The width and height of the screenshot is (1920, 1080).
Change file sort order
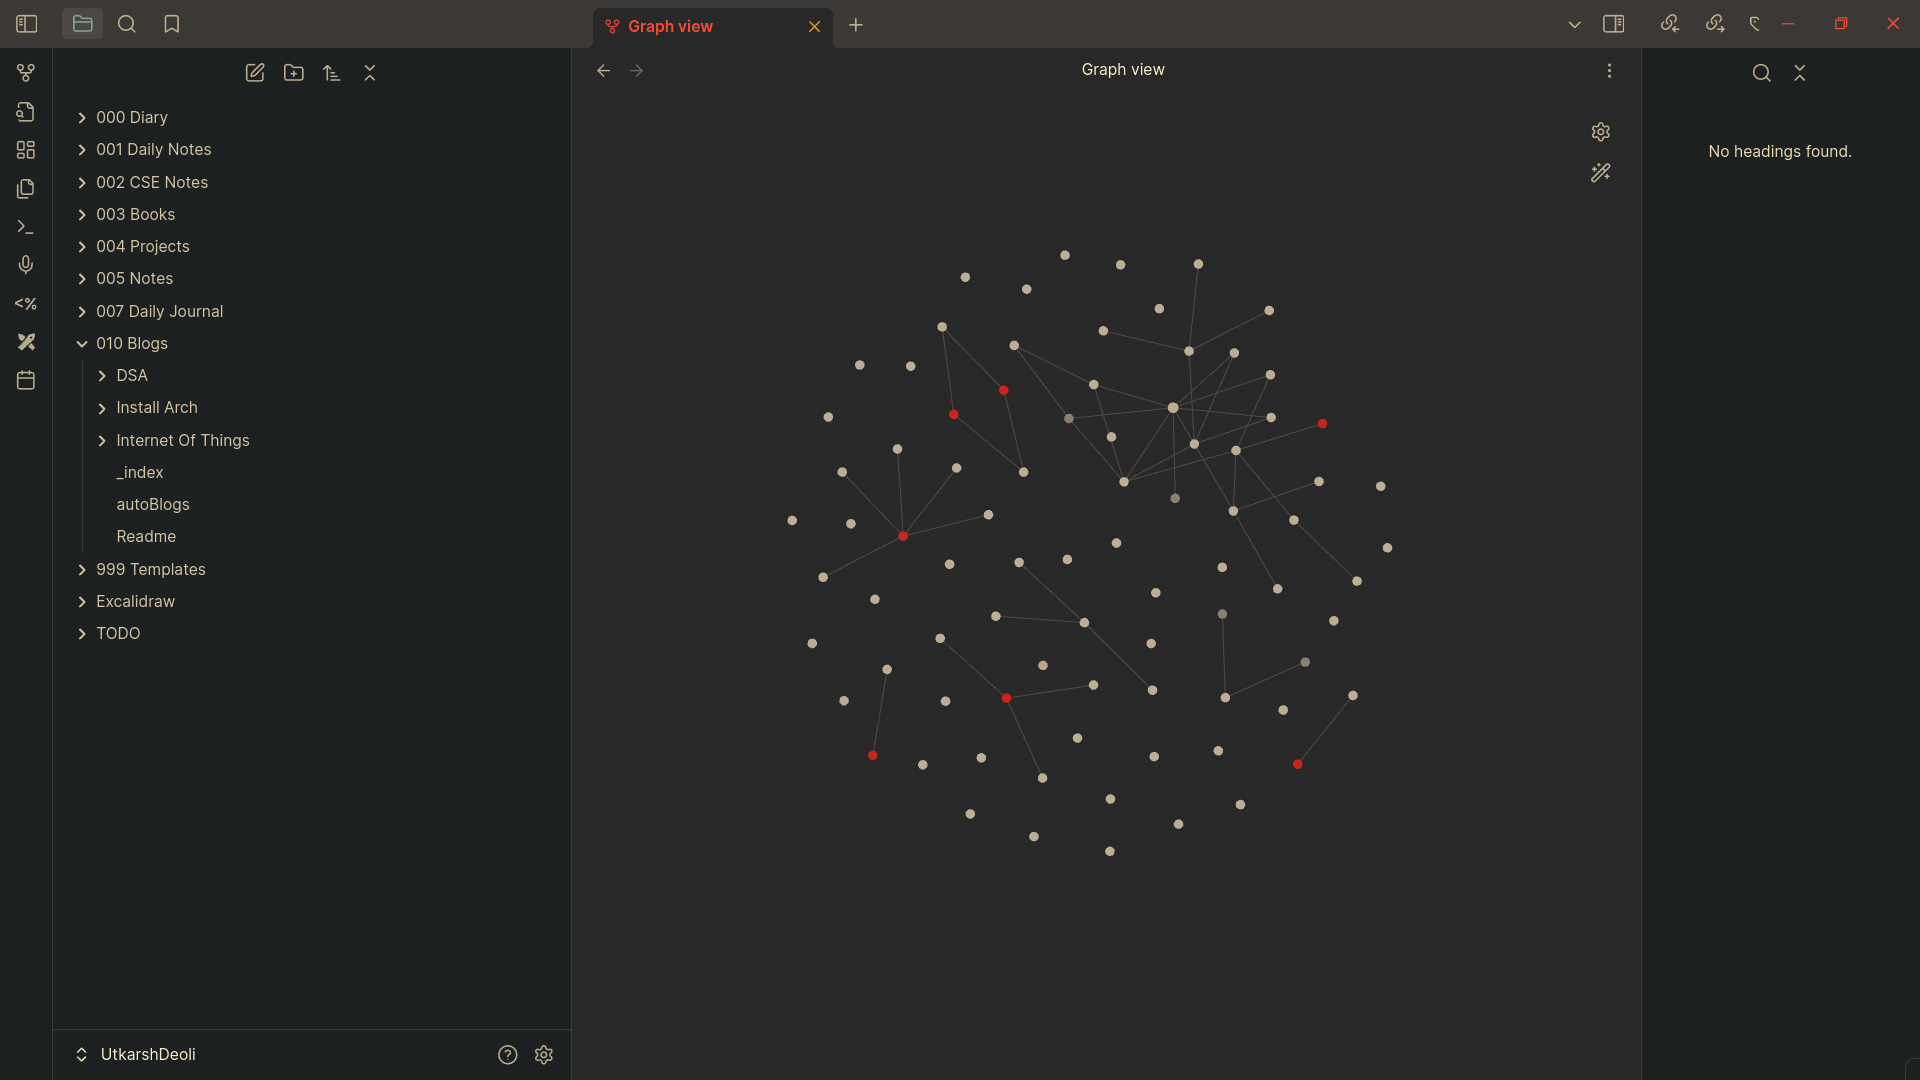[332, 73]
